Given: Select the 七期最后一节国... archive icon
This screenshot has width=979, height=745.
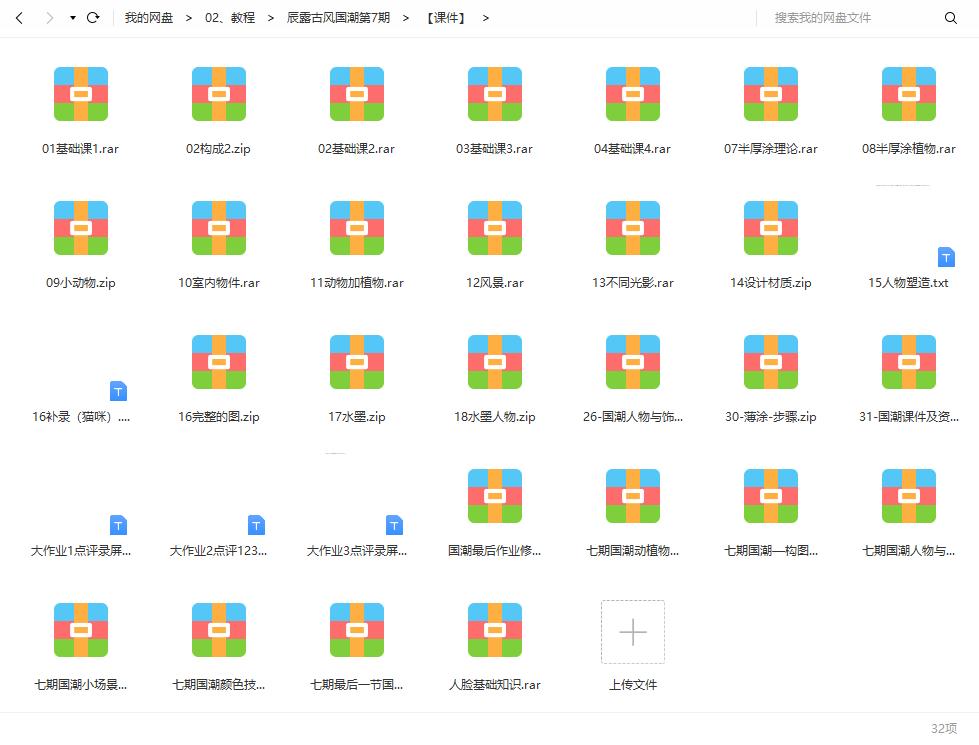Looking at the screenshot, I should pyautogui.click(x=357, y=630).
